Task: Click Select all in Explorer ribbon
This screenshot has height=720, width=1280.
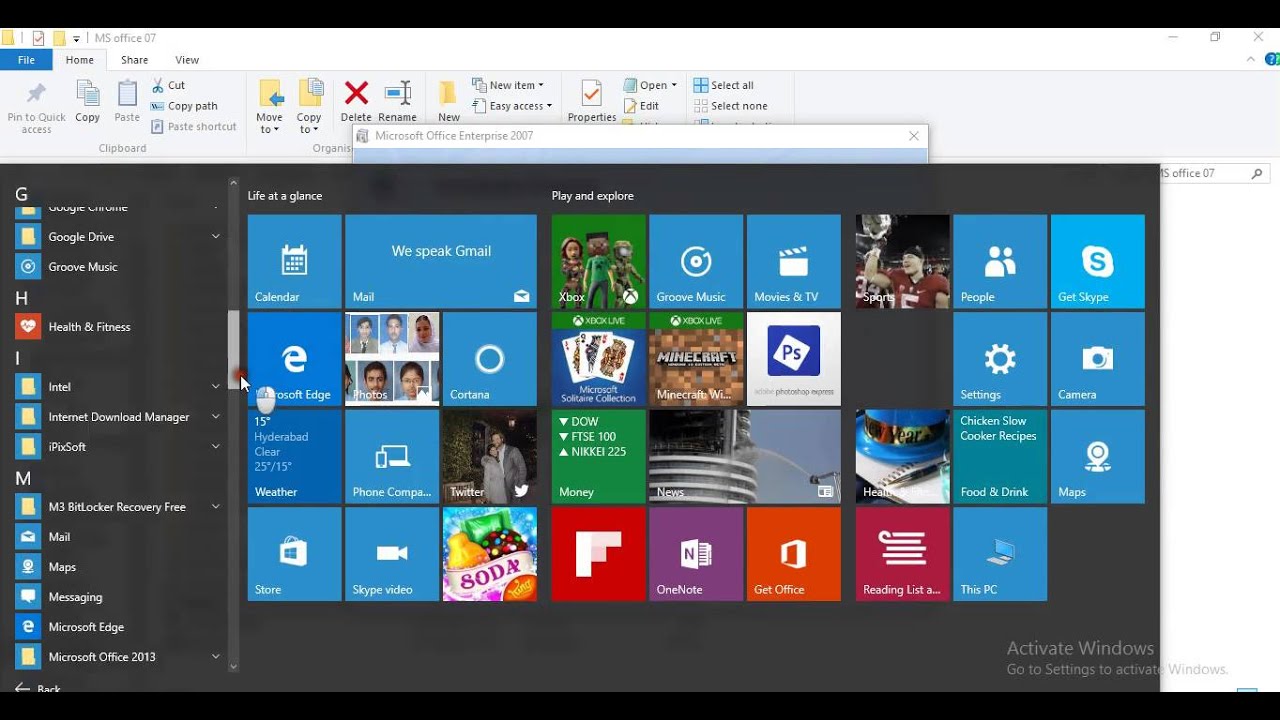Action: point(724,85)
